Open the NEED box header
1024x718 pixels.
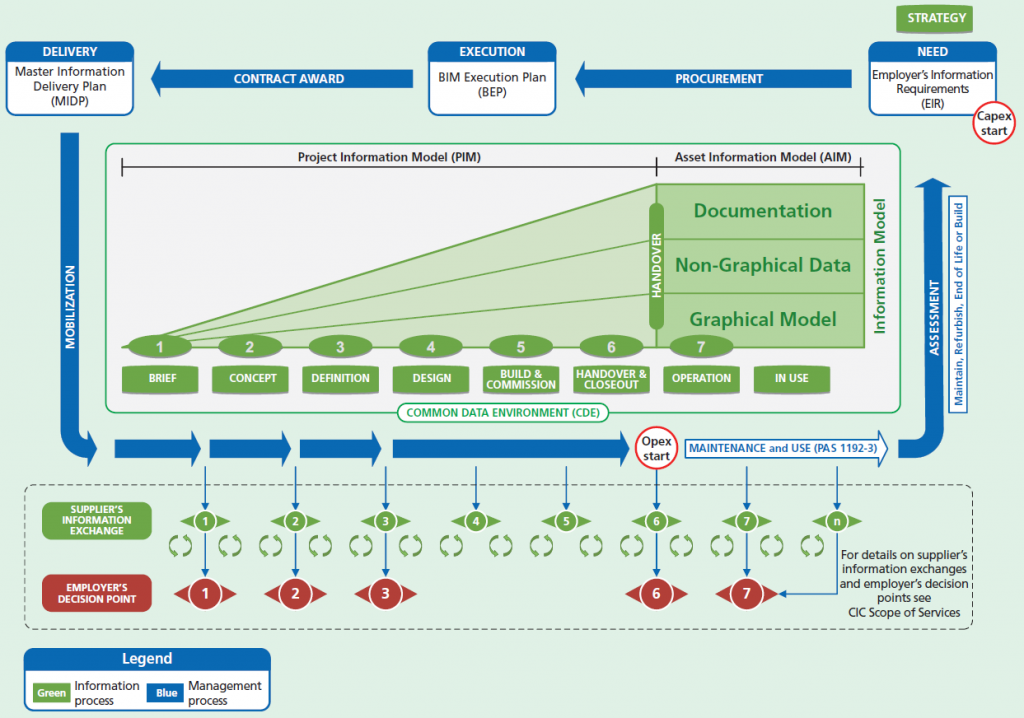[933, 52]
